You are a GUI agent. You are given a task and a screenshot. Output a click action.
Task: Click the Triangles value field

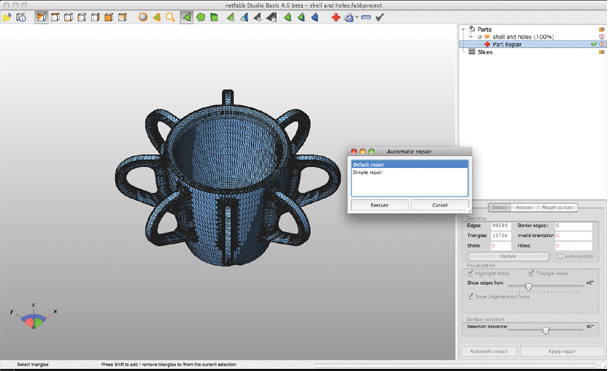click(501, 235)
